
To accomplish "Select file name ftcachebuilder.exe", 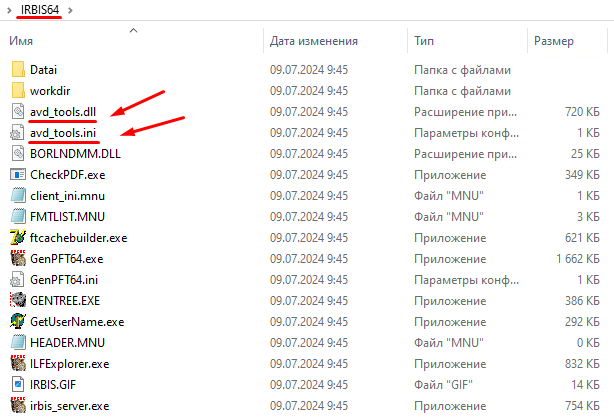I will pyautogui.click(x=79, y=238).
